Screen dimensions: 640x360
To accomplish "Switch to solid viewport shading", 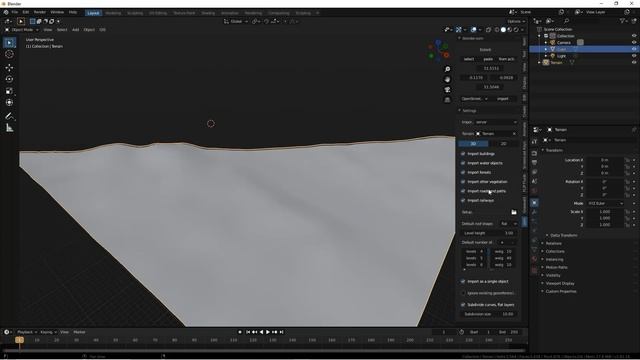I will (503, 30).
